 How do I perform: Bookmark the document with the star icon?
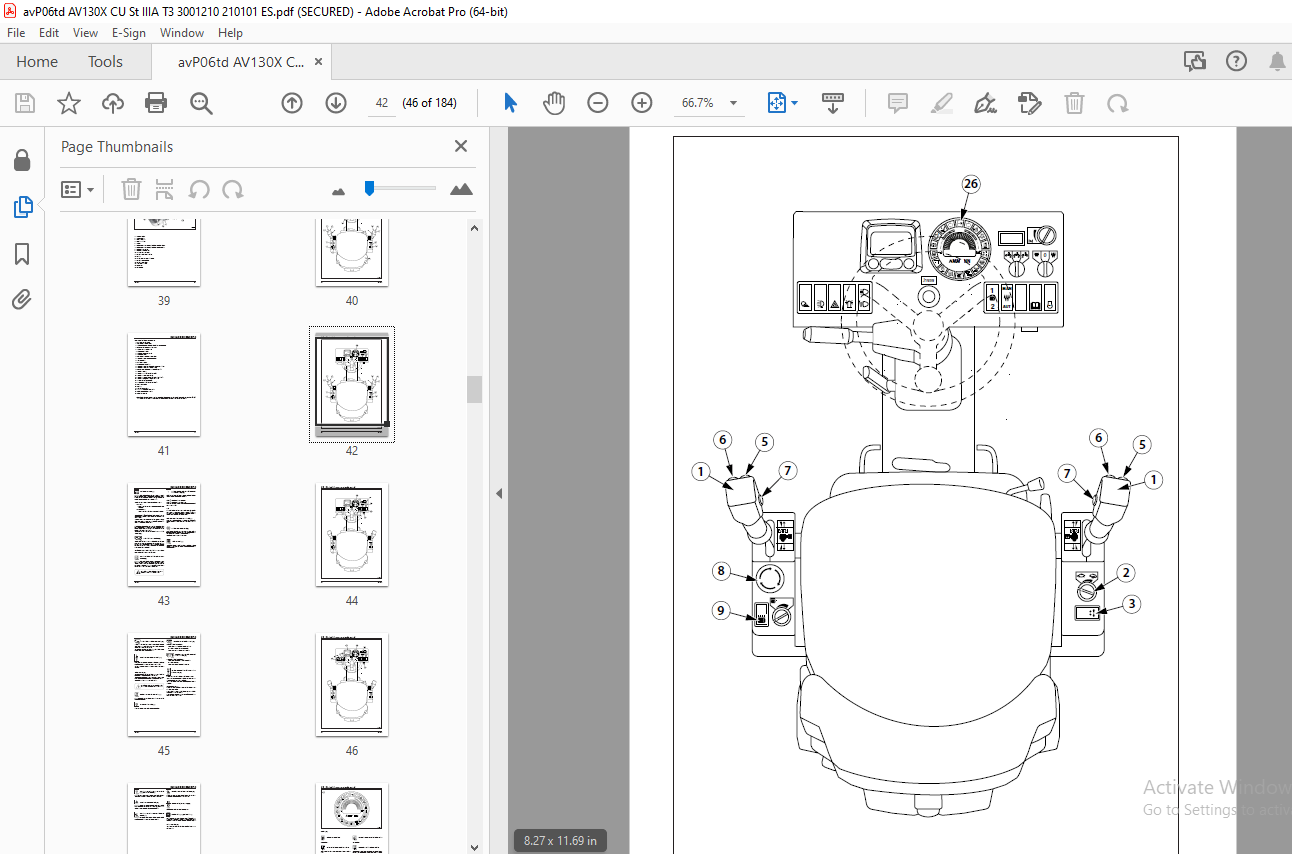[x=68, y=103]
